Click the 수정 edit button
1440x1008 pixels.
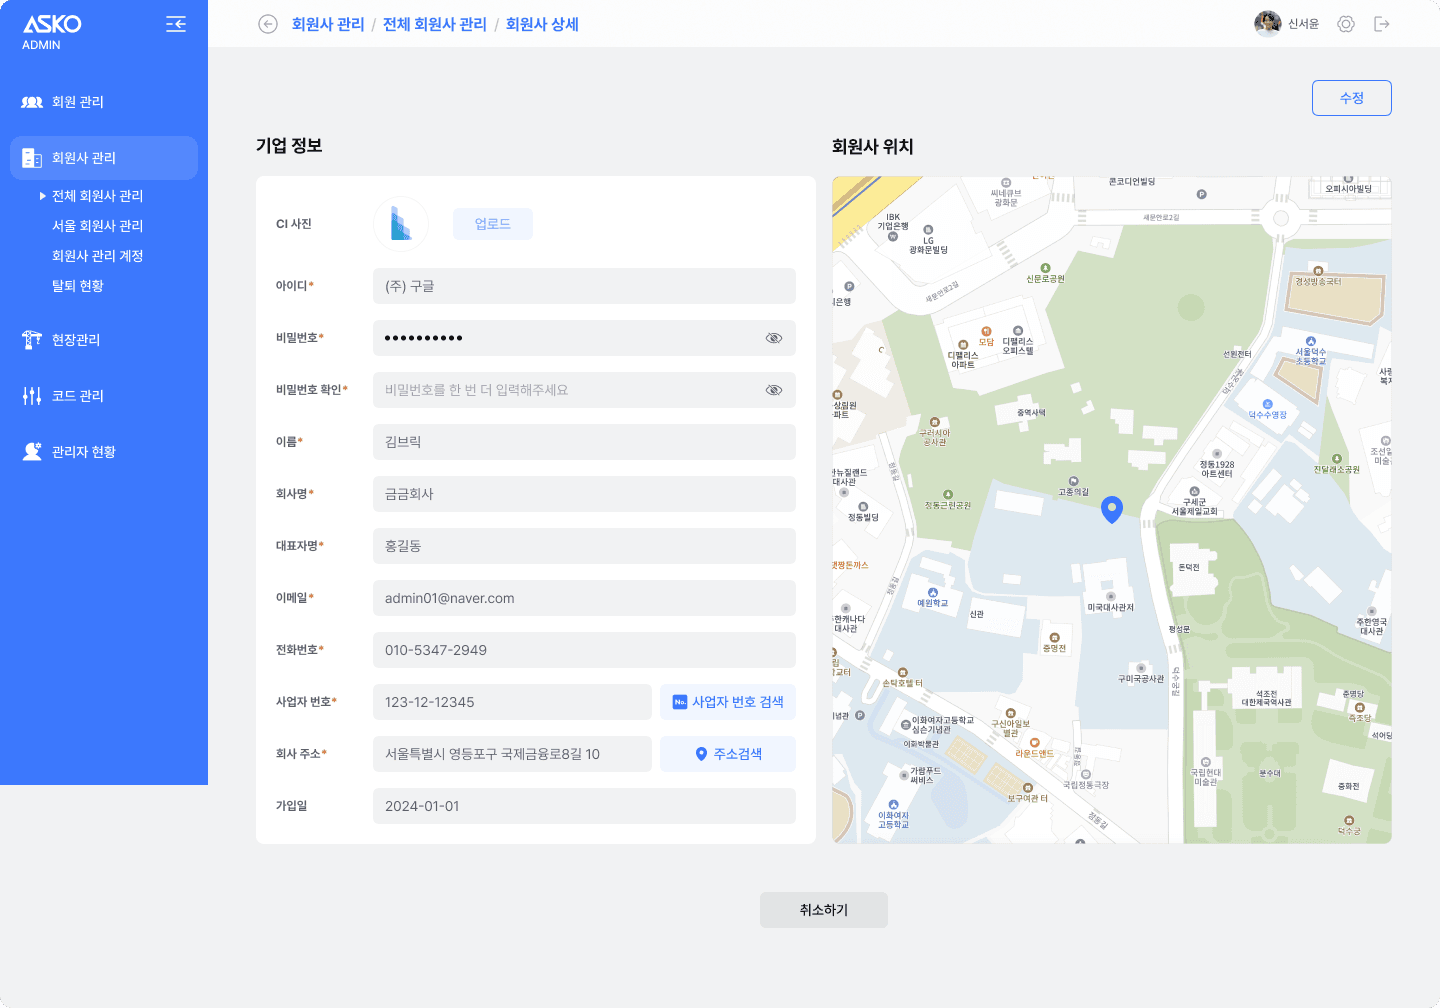pos(1352,98)
